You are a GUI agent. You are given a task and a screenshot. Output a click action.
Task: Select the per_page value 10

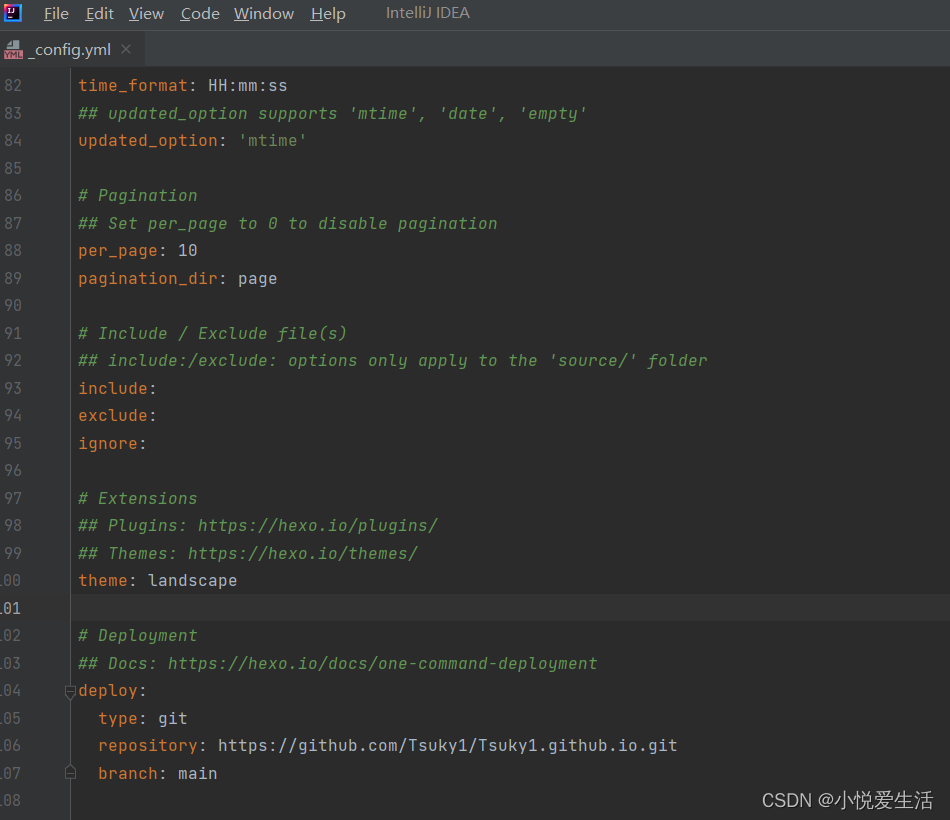[186, 250]
